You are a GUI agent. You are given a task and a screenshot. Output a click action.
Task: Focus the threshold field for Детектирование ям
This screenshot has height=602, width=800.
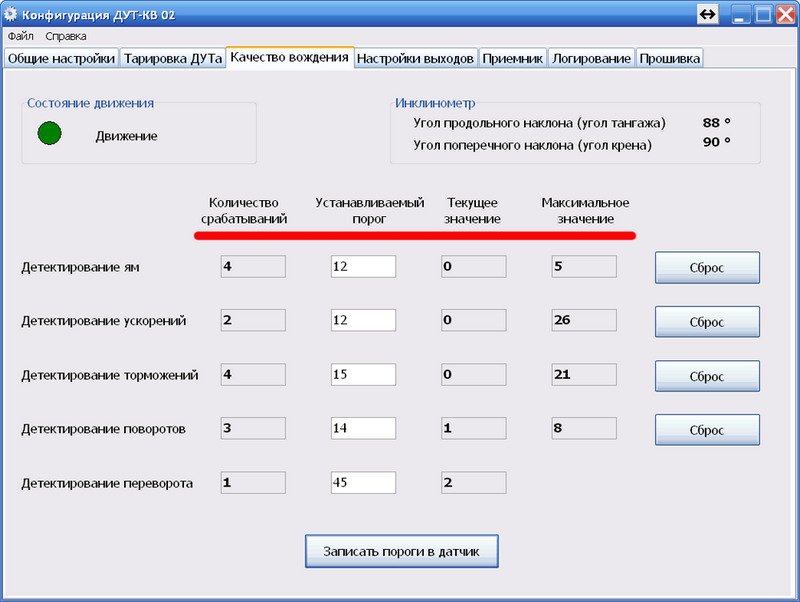(x=363, y=267)
